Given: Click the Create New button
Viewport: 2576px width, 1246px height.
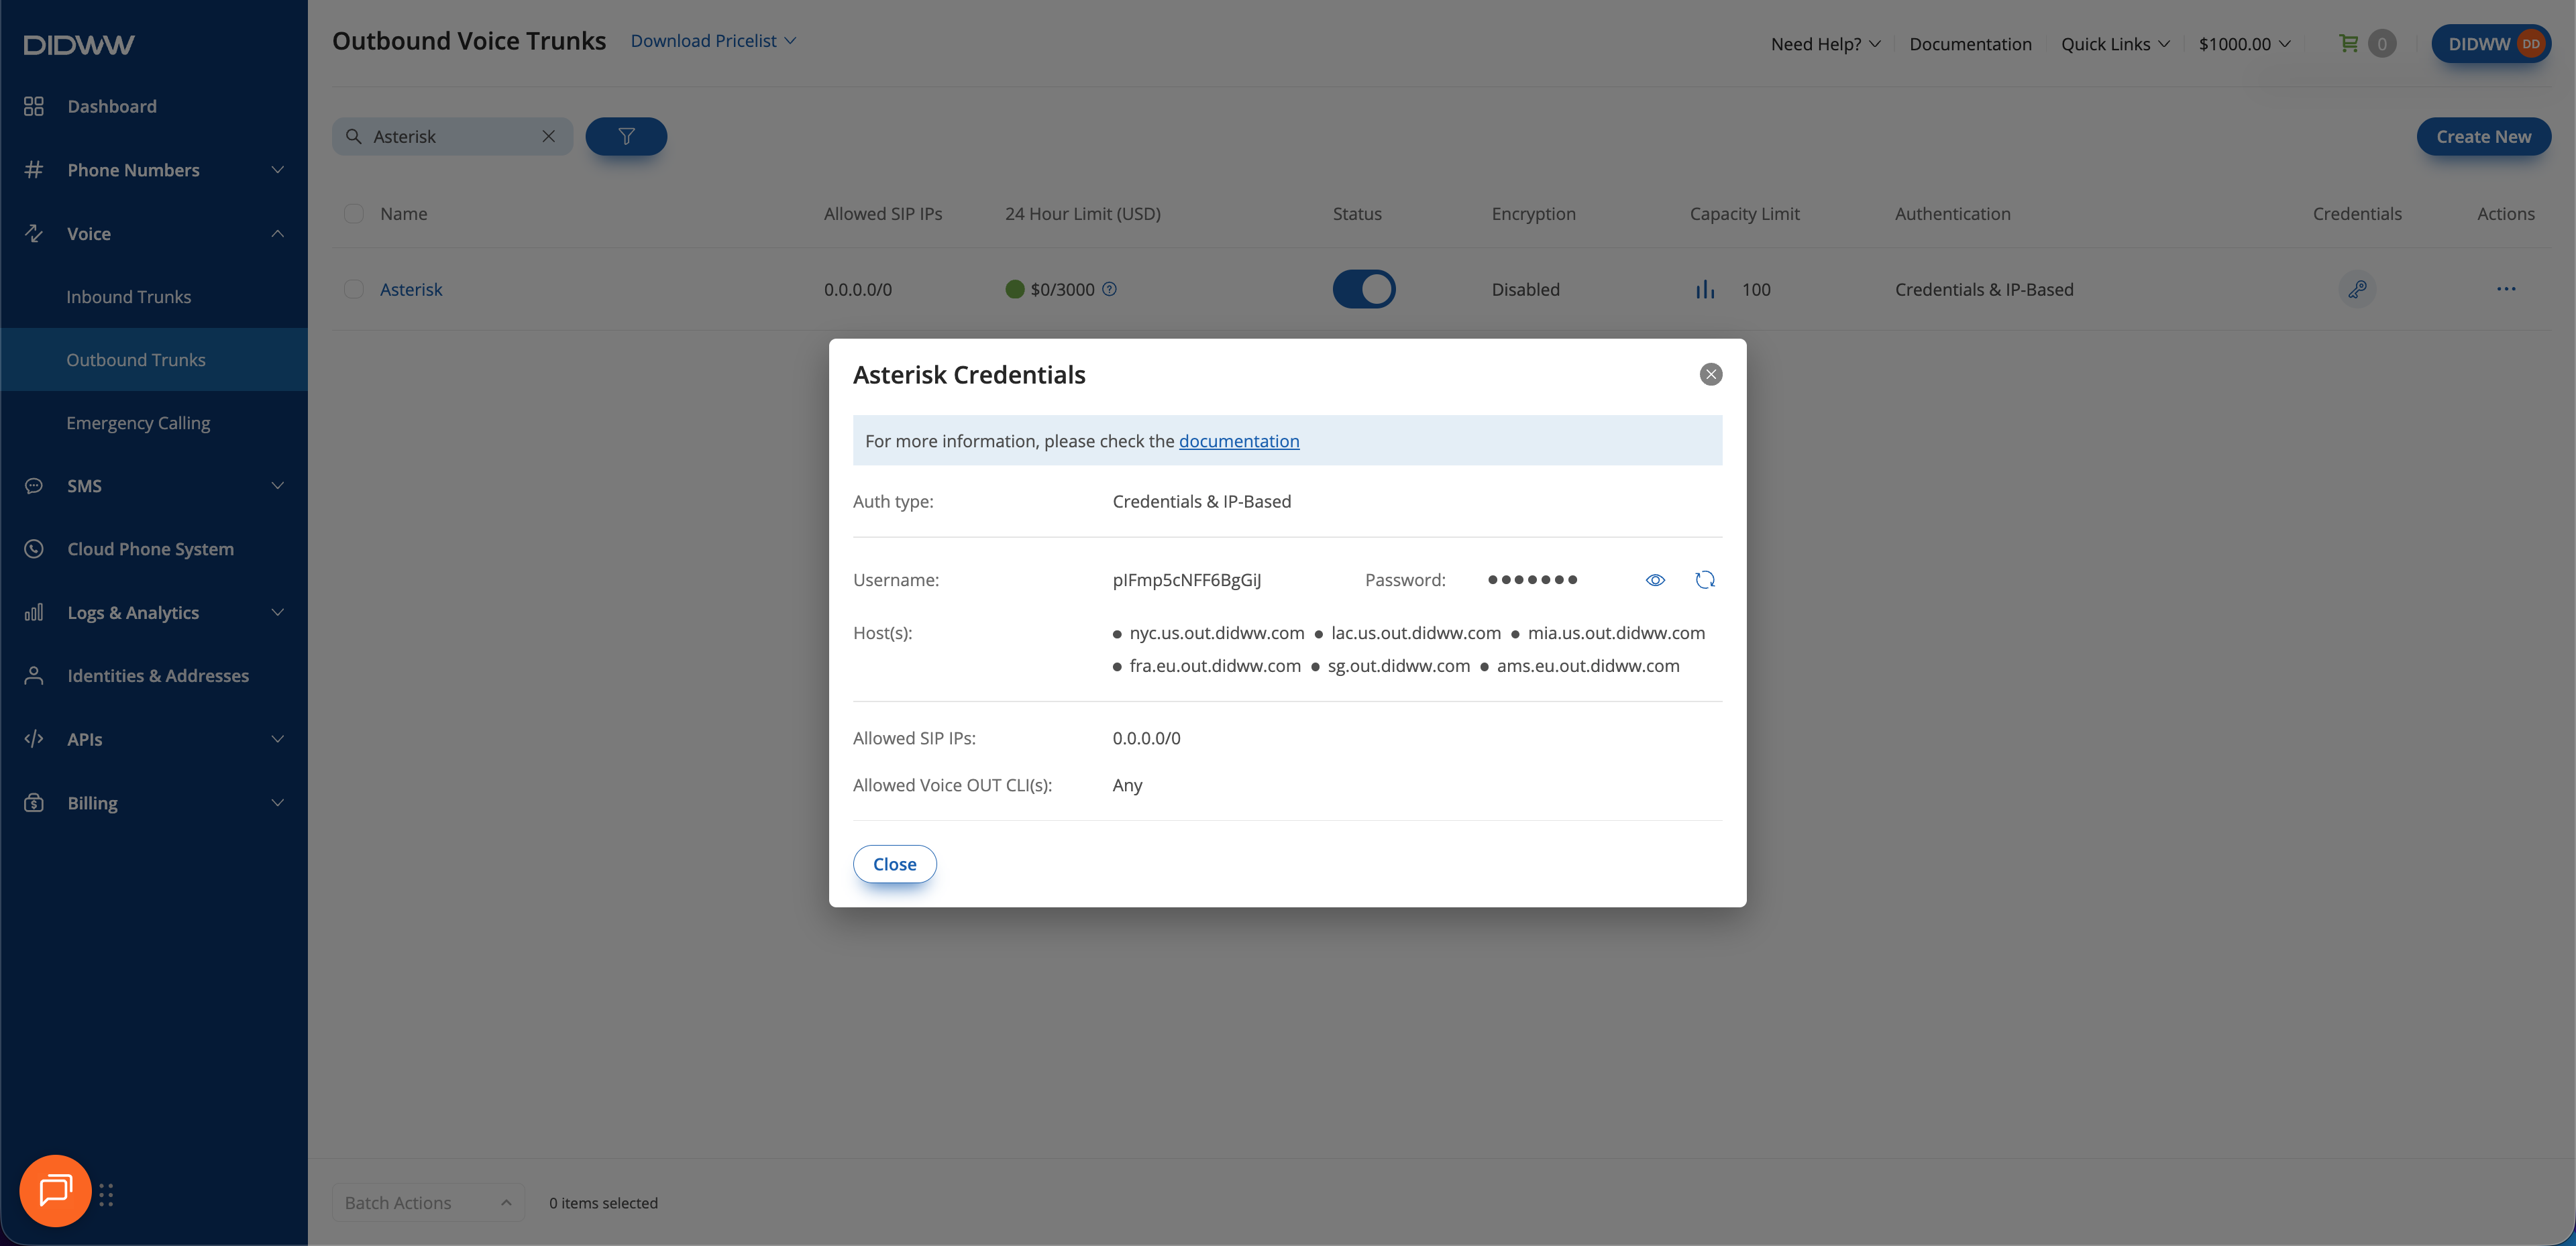Looking at the screenshot, I should (x=2484, y=137).
